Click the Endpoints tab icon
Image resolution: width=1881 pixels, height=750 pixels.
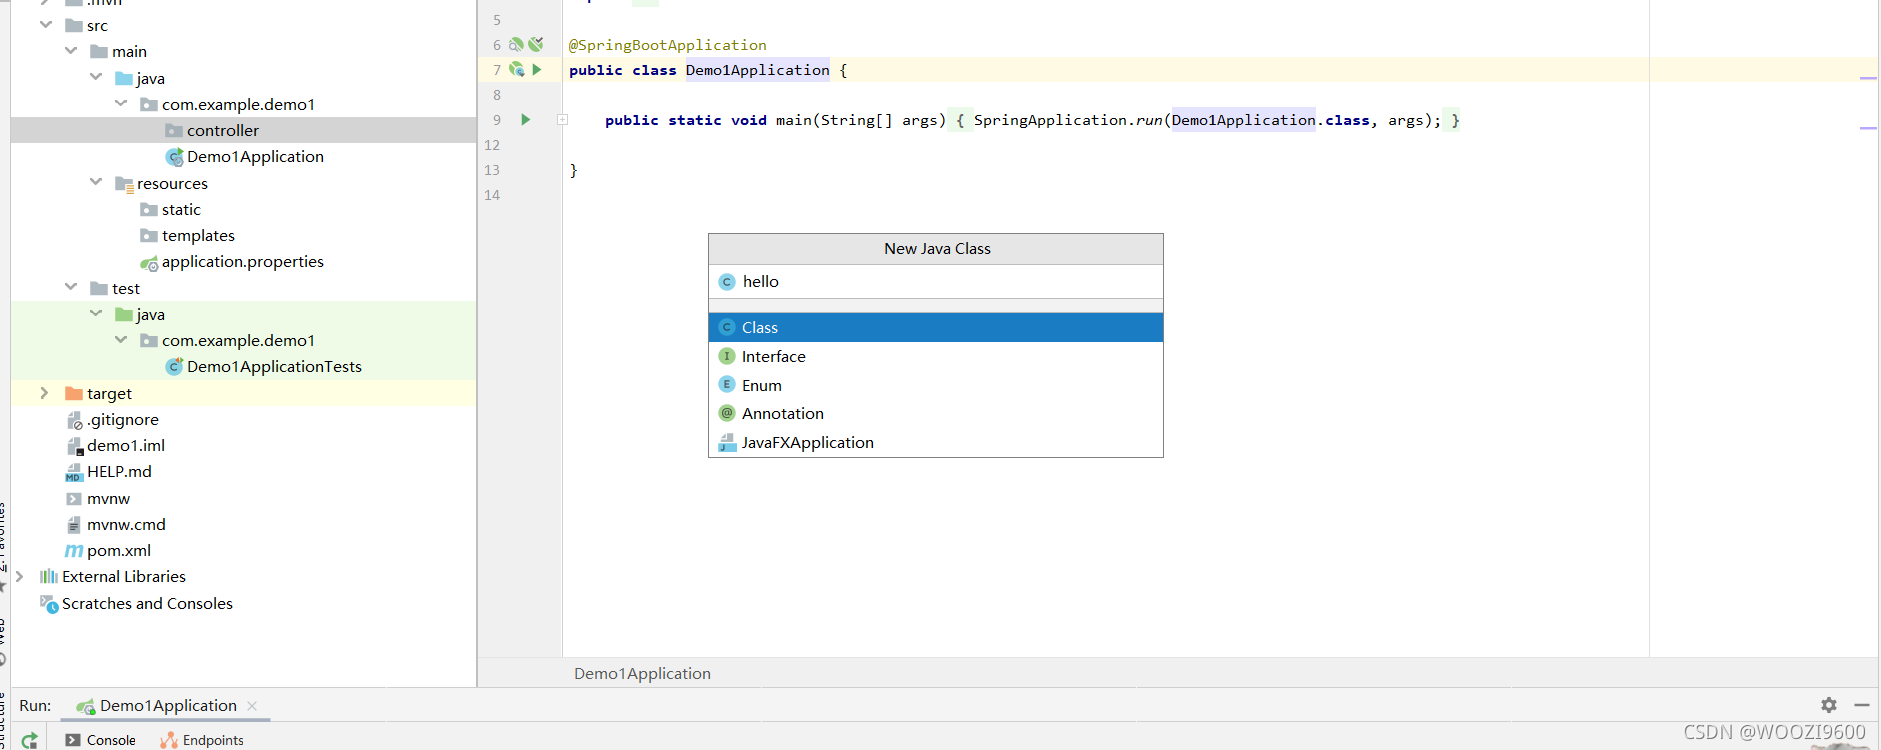pyautogui.click(x=169, y=740)
